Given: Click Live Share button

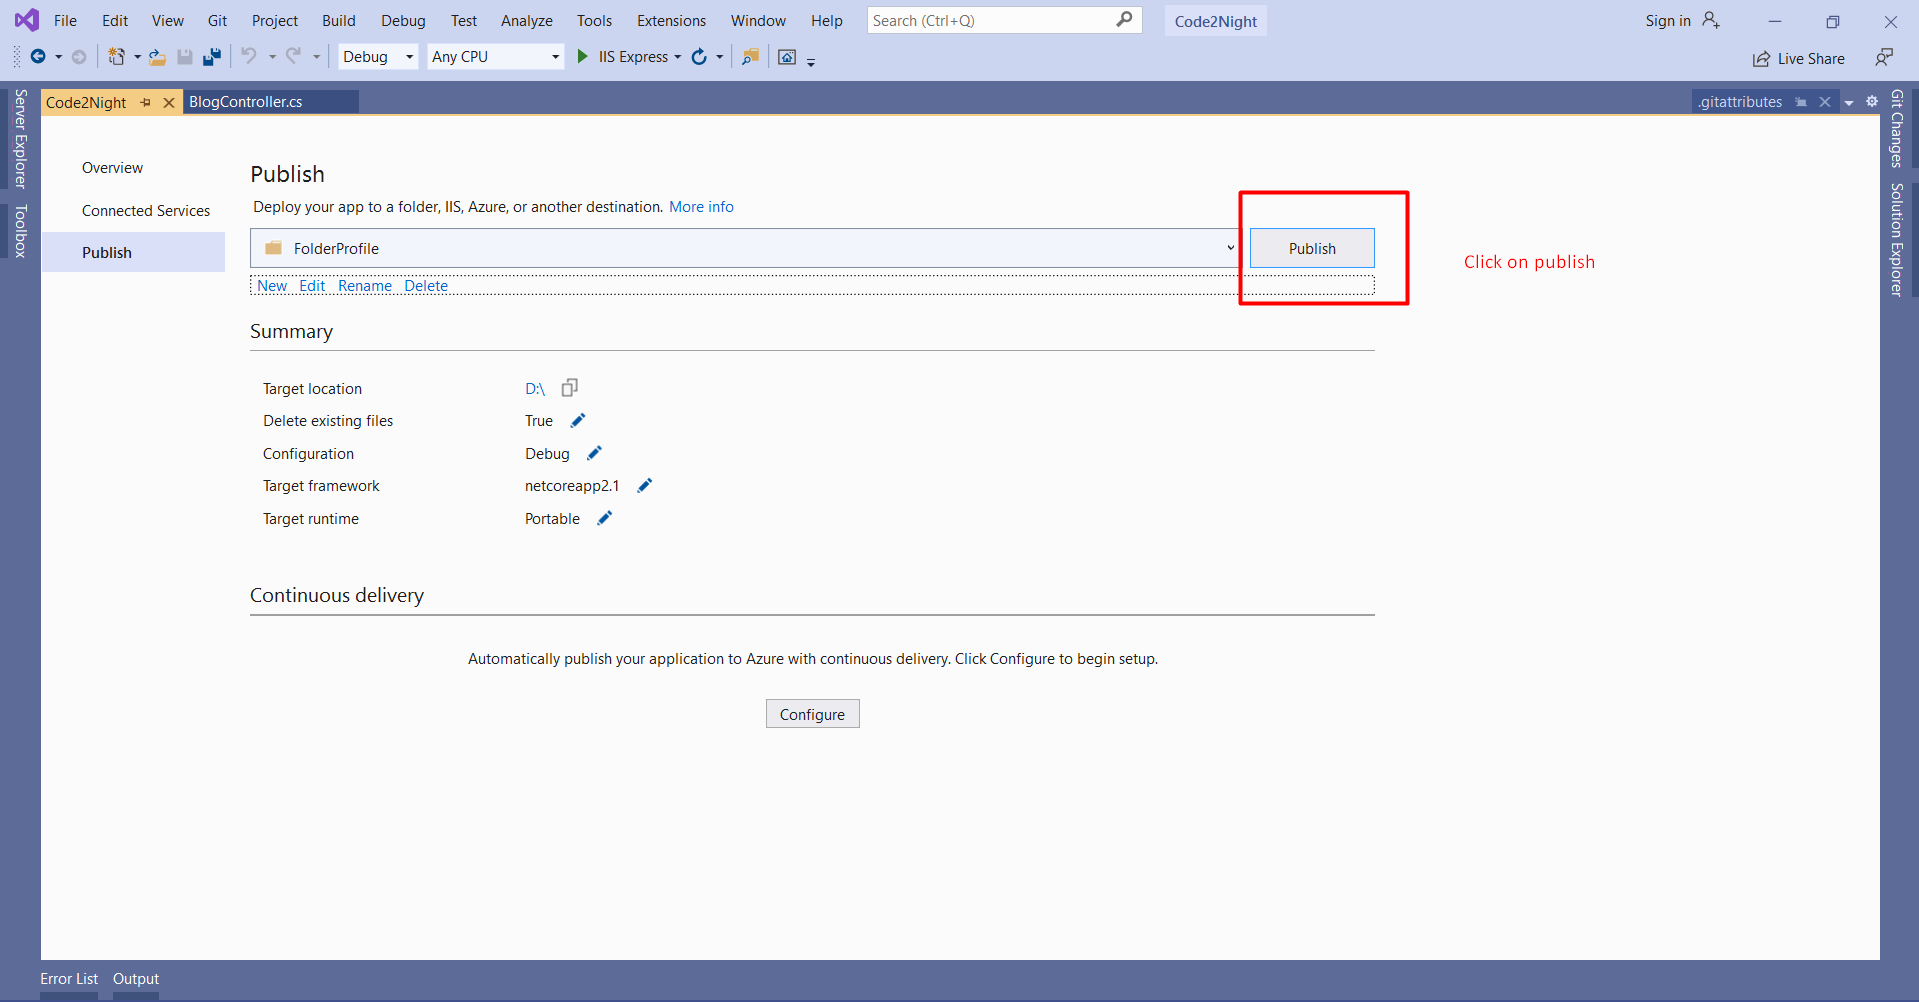Looking at the screenshot, I should (x=1798, y=58).
